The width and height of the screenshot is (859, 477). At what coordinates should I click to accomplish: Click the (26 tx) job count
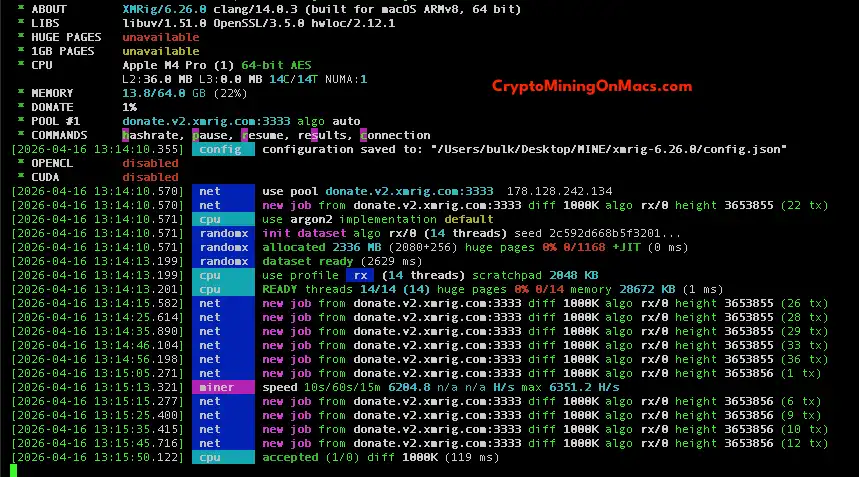click(805, 303)
